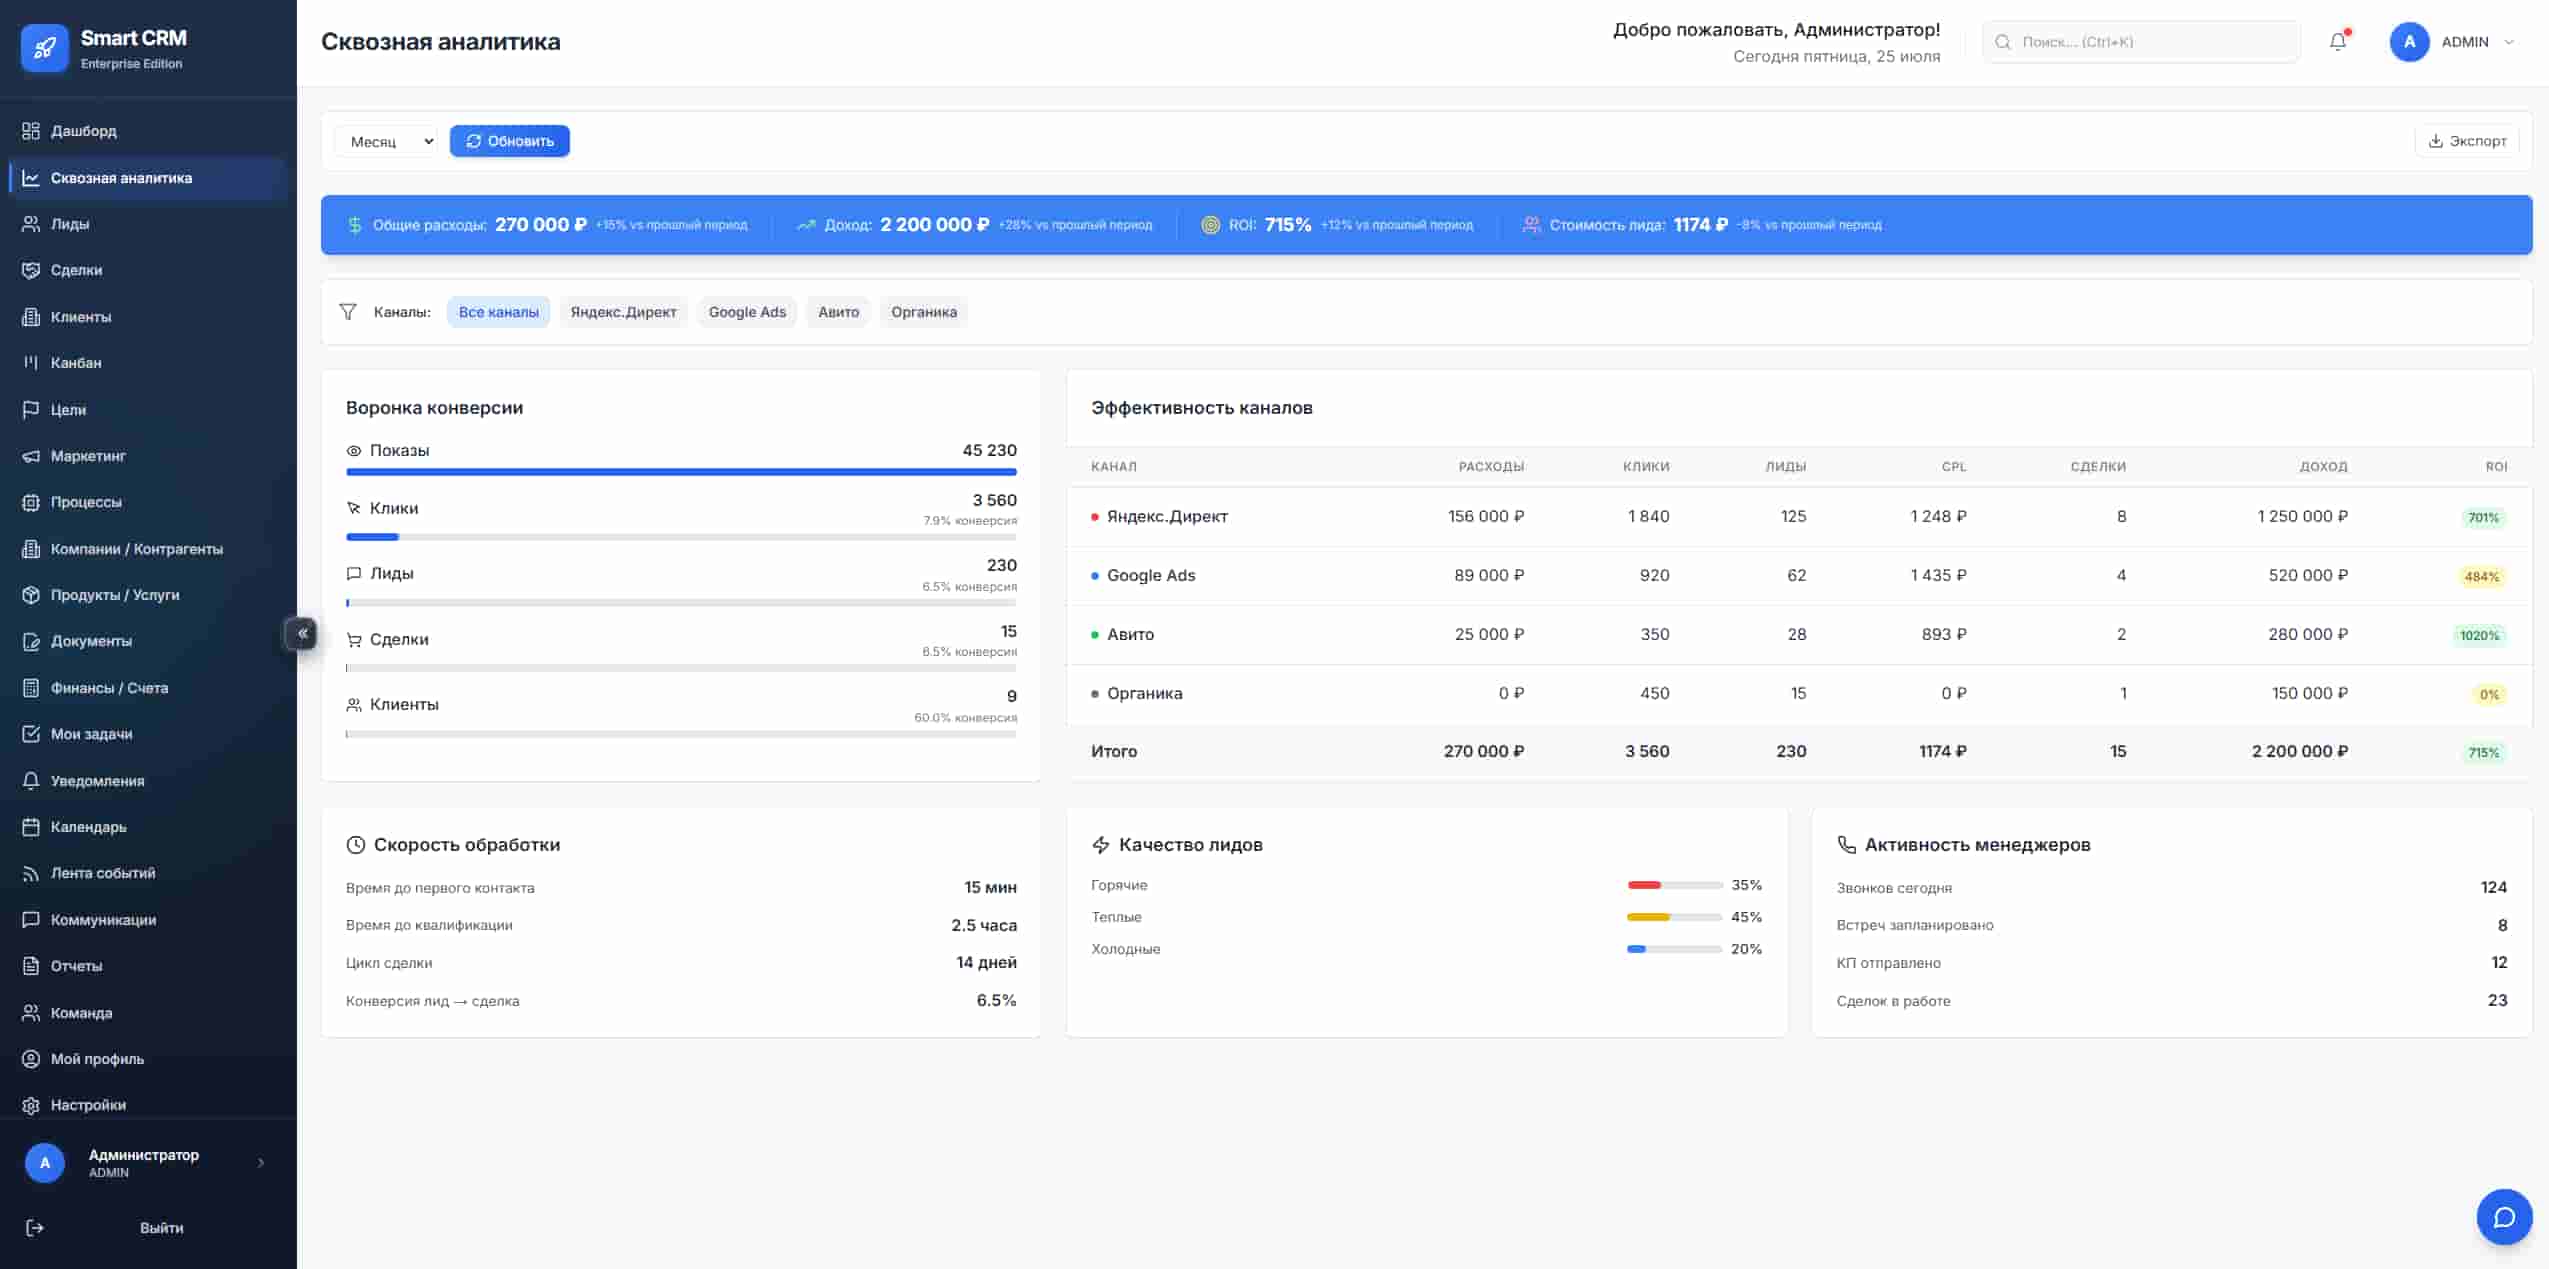Open the floating chat bubble
Screen dimensions: 2549x1269
tap(2503, 1216)
